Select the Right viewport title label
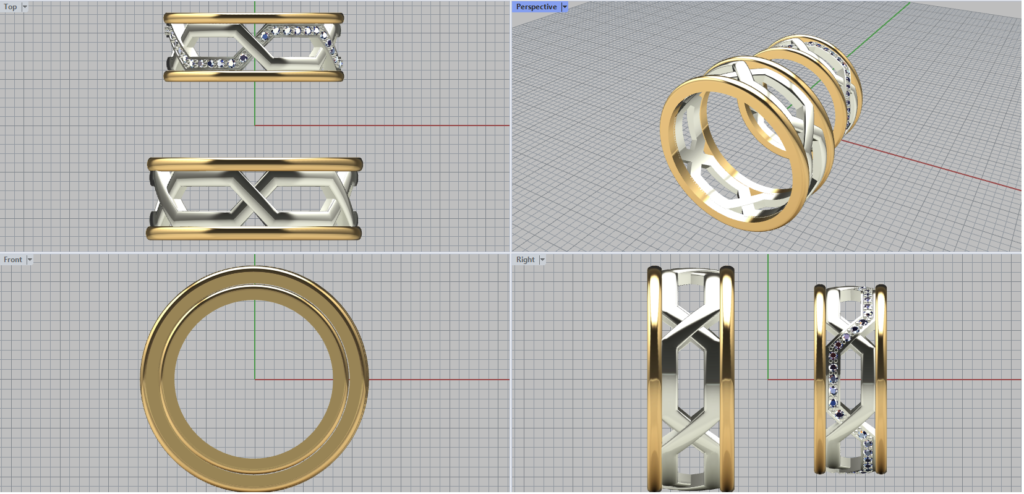 coord(525,259)
